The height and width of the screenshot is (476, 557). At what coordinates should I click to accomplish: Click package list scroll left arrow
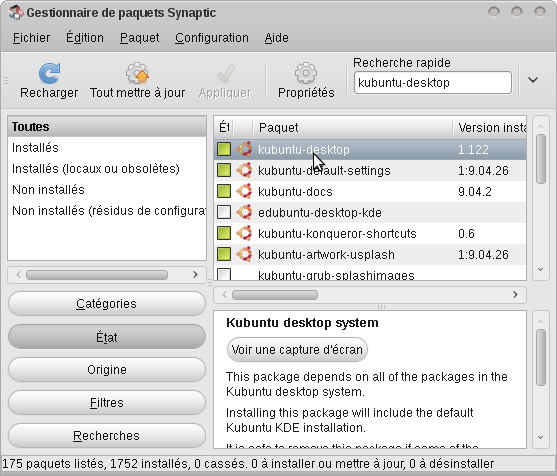click(x=224, y=294)
